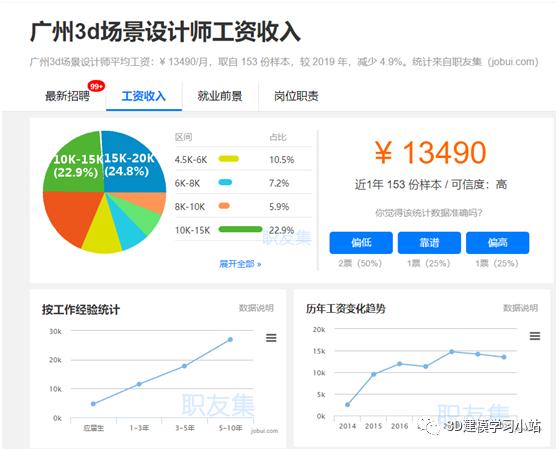Open experience chart hamburger menu
Viewport: 558px width, 451px height.
point(271,337)
